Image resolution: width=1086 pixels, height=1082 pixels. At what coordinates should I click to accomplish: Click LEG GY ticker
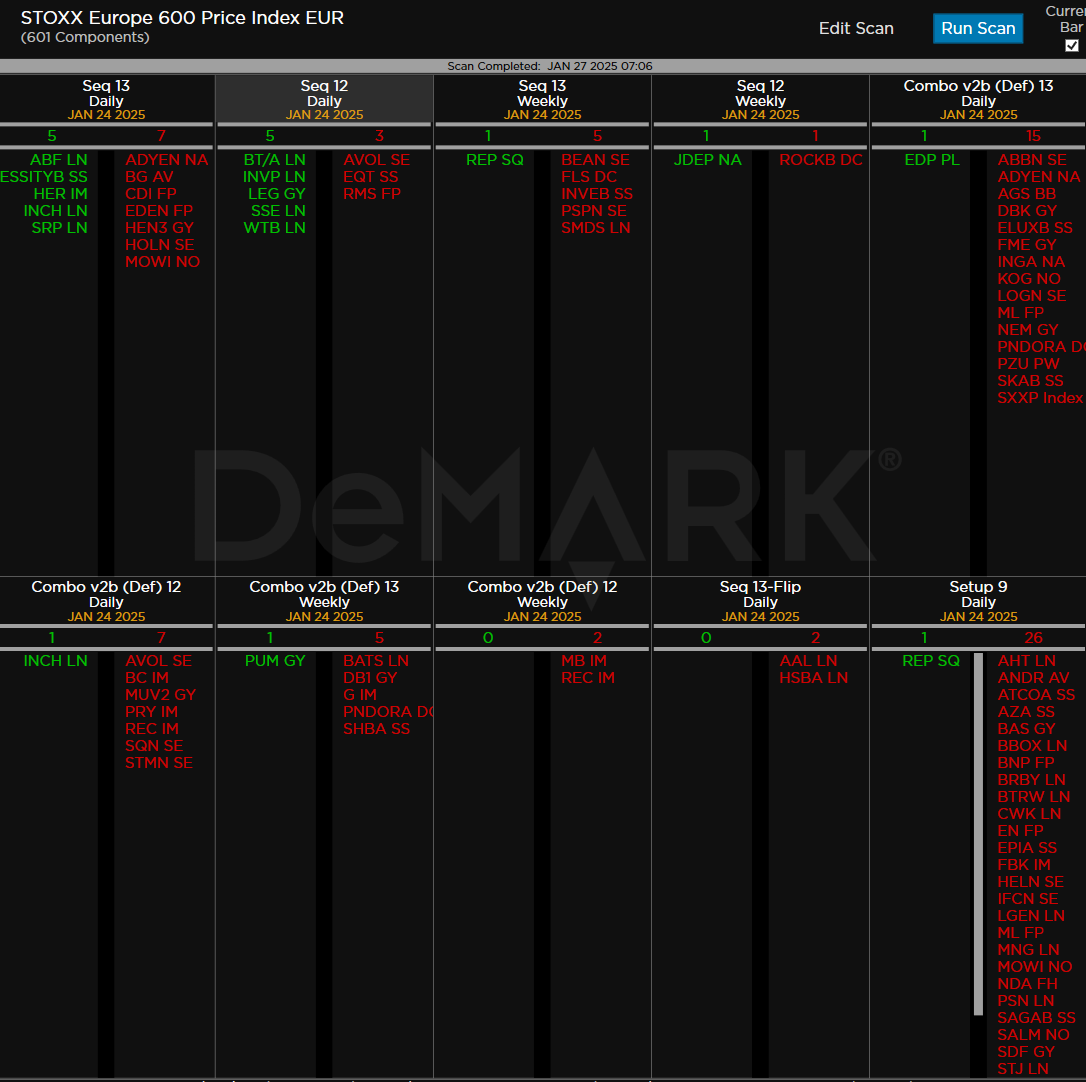click(277, 194)
